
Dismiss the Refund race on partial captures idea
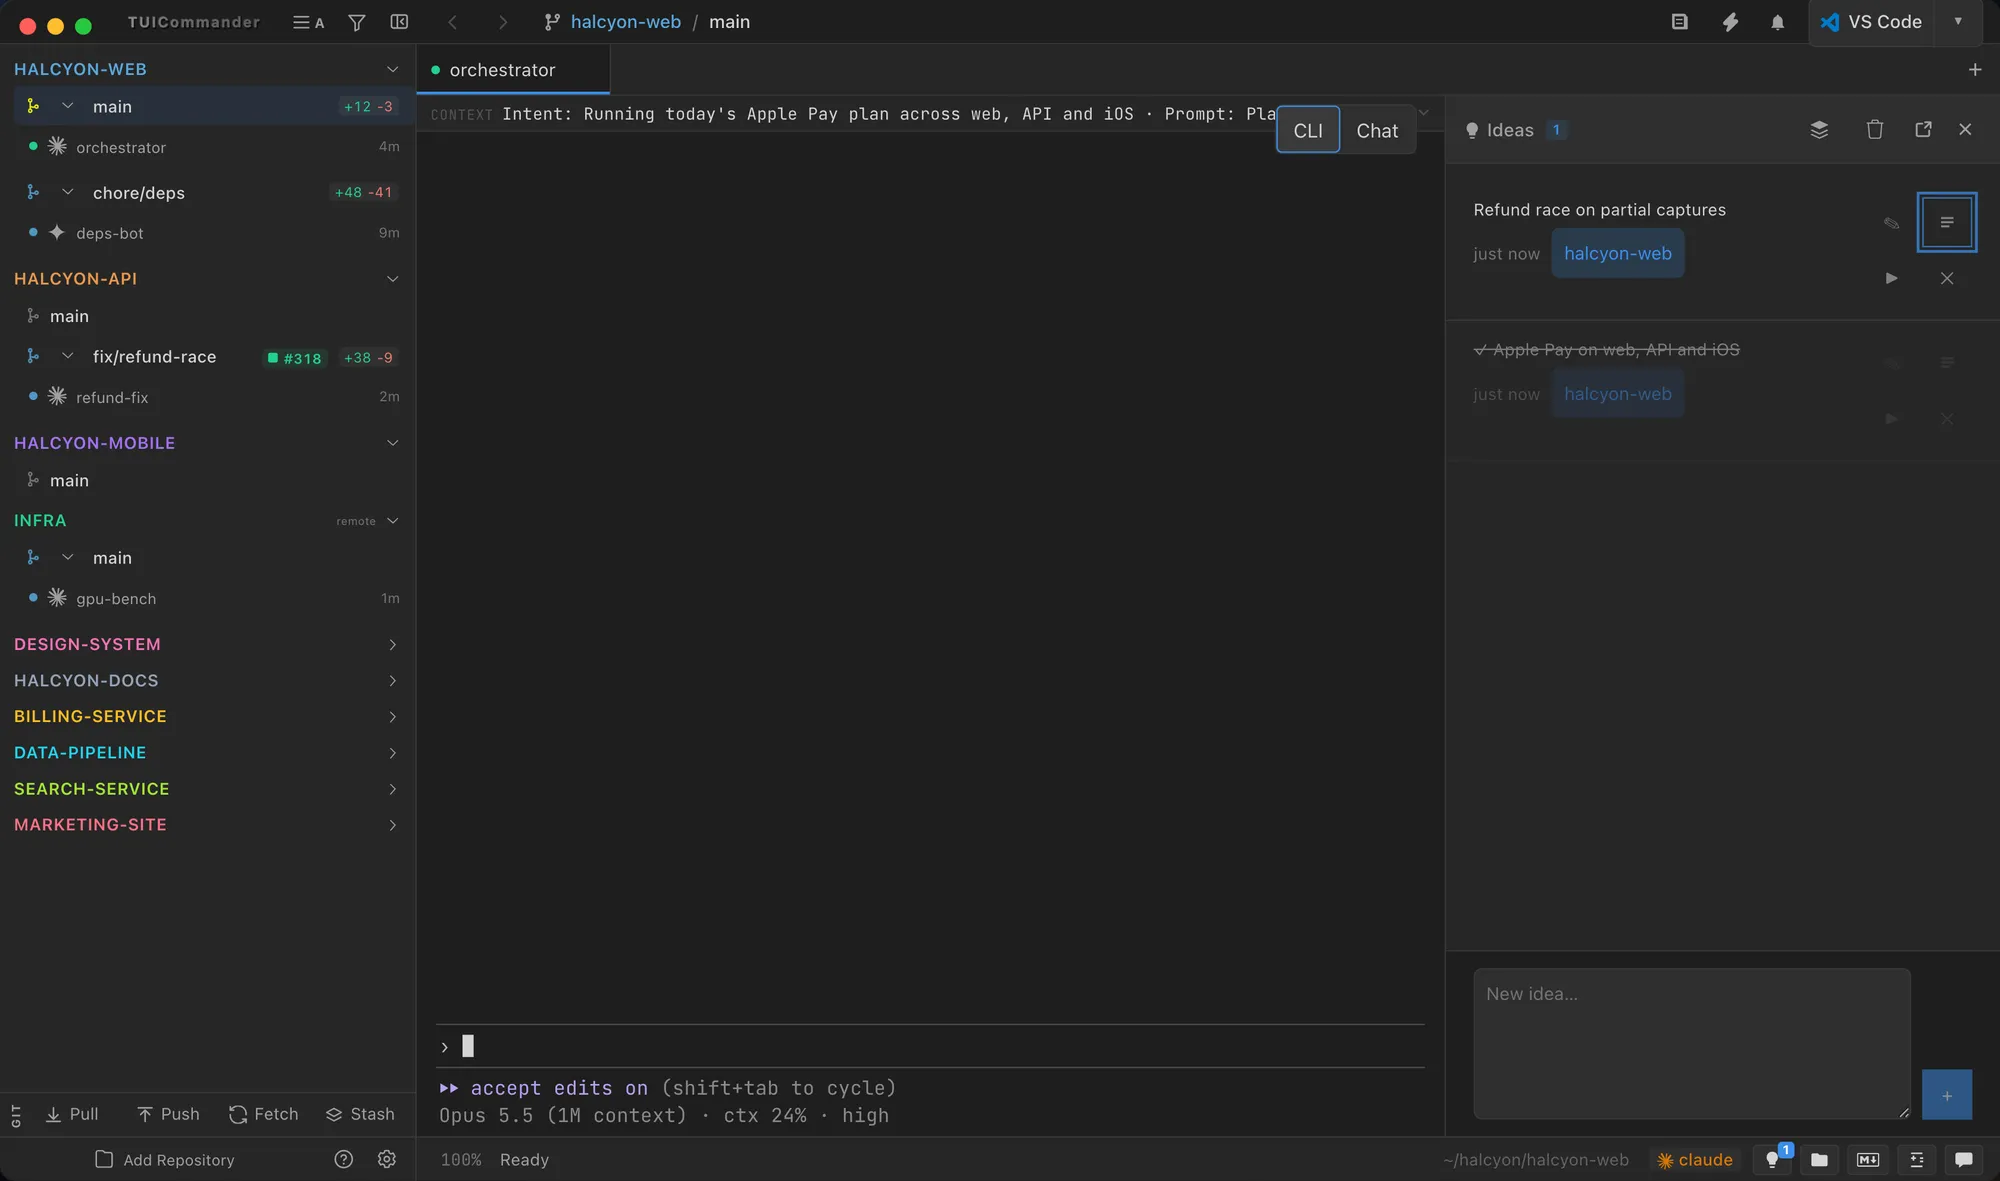tap(1947, 278)
